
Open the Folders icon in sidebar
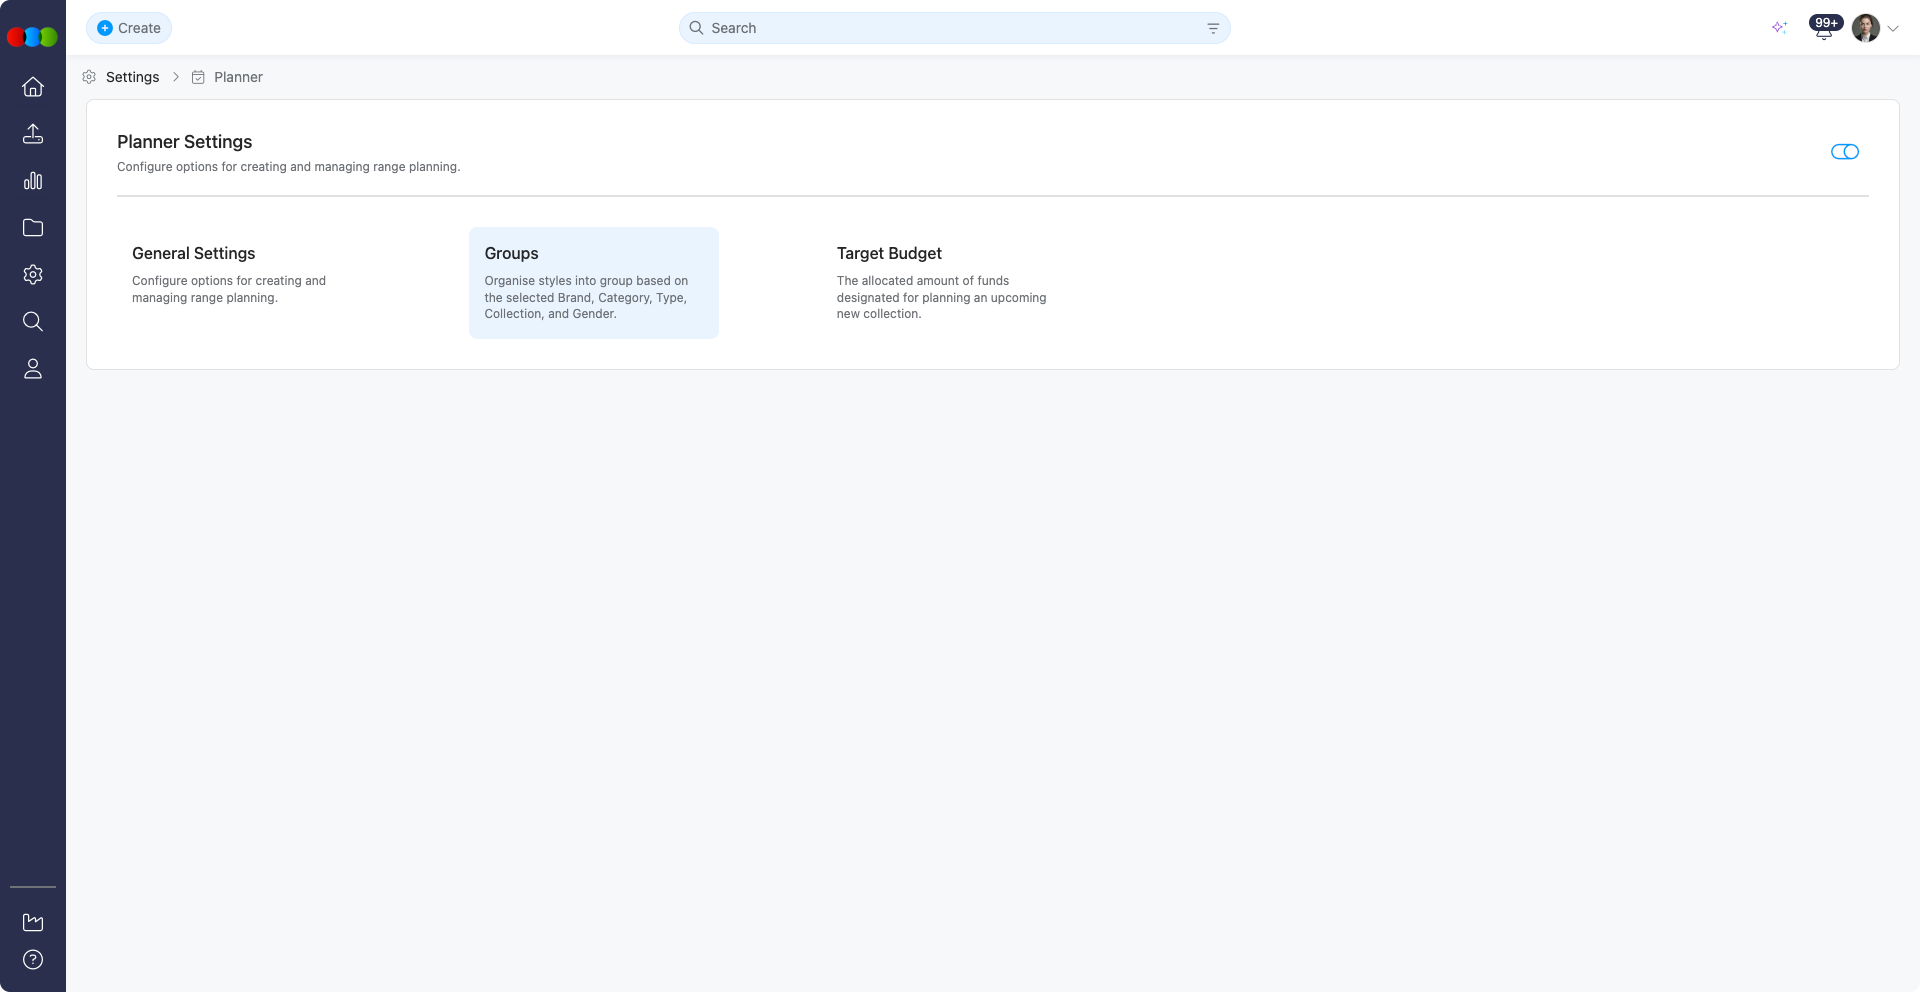pyautogui.click(x=33, y=228)
